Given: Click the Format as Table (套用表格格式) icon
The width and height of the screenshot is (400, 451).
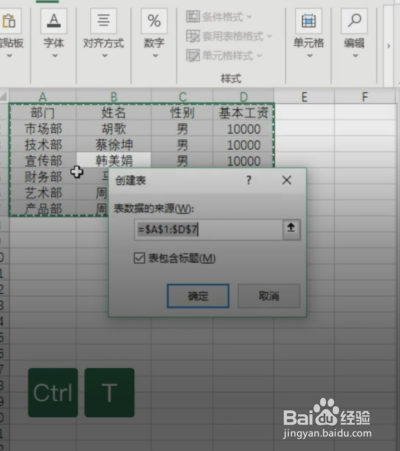Looking at the screenshot, I should point(193,36).
